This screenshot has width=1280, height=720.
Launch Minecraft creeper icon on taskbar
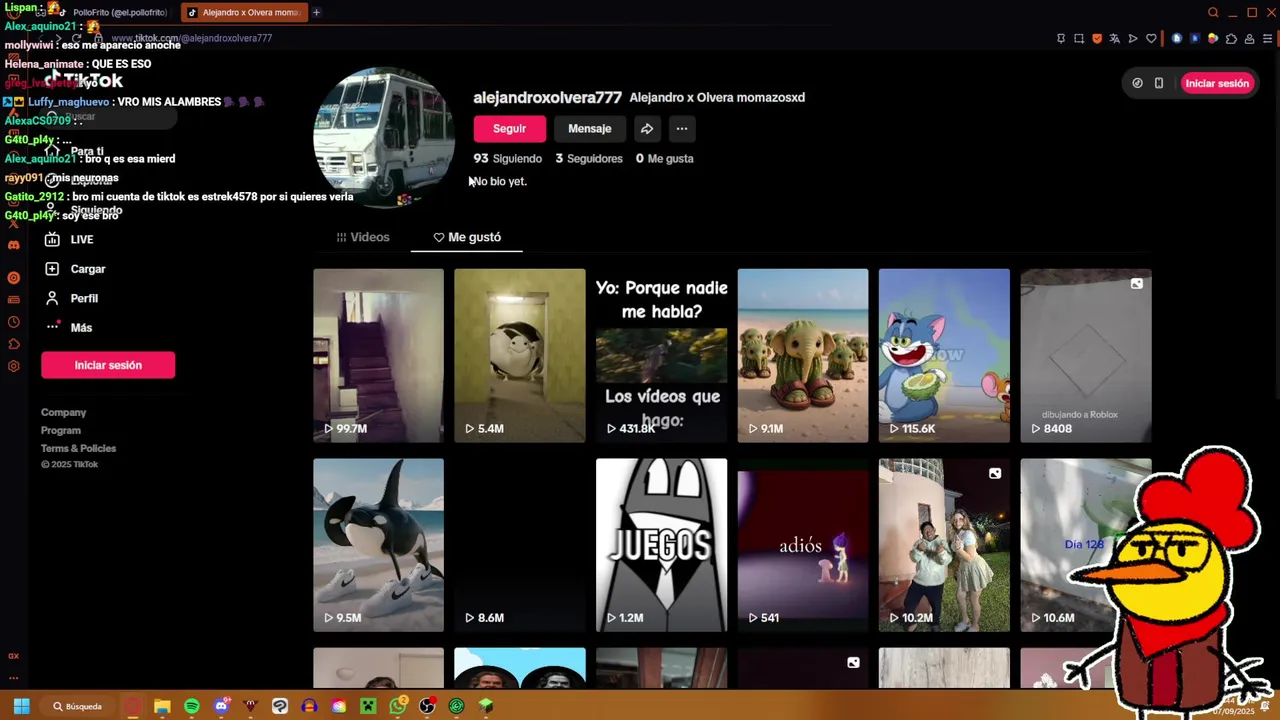click(x=368, y=706)
